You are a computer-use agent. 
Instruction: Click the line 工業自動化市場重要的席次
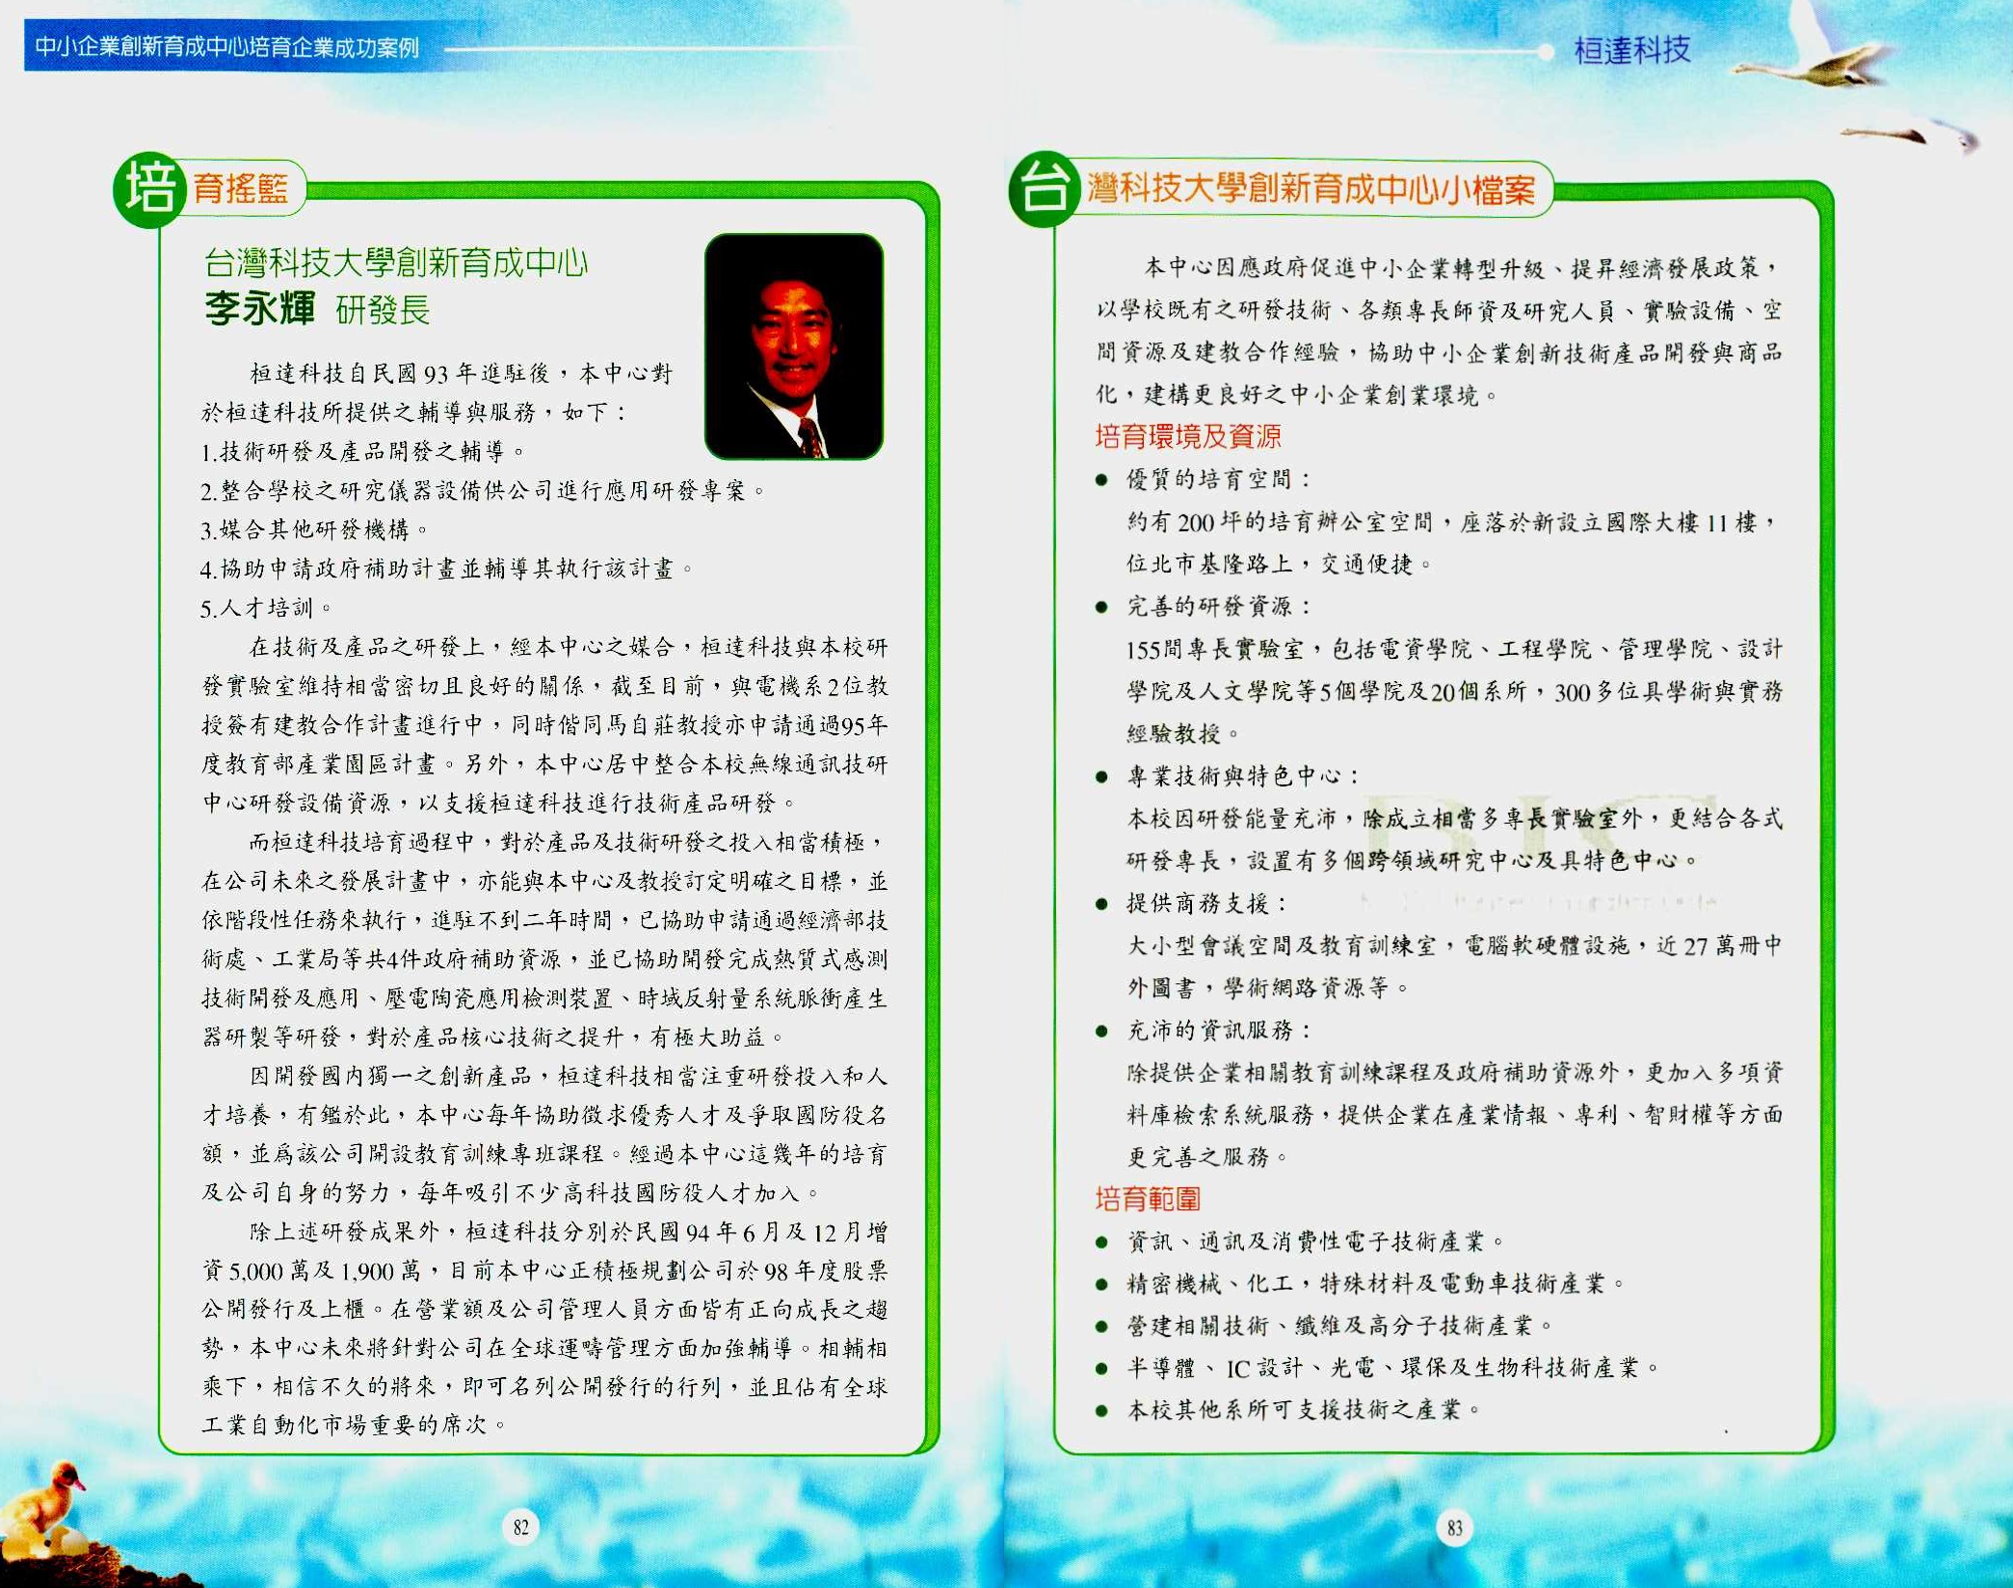click(356, 1425)
